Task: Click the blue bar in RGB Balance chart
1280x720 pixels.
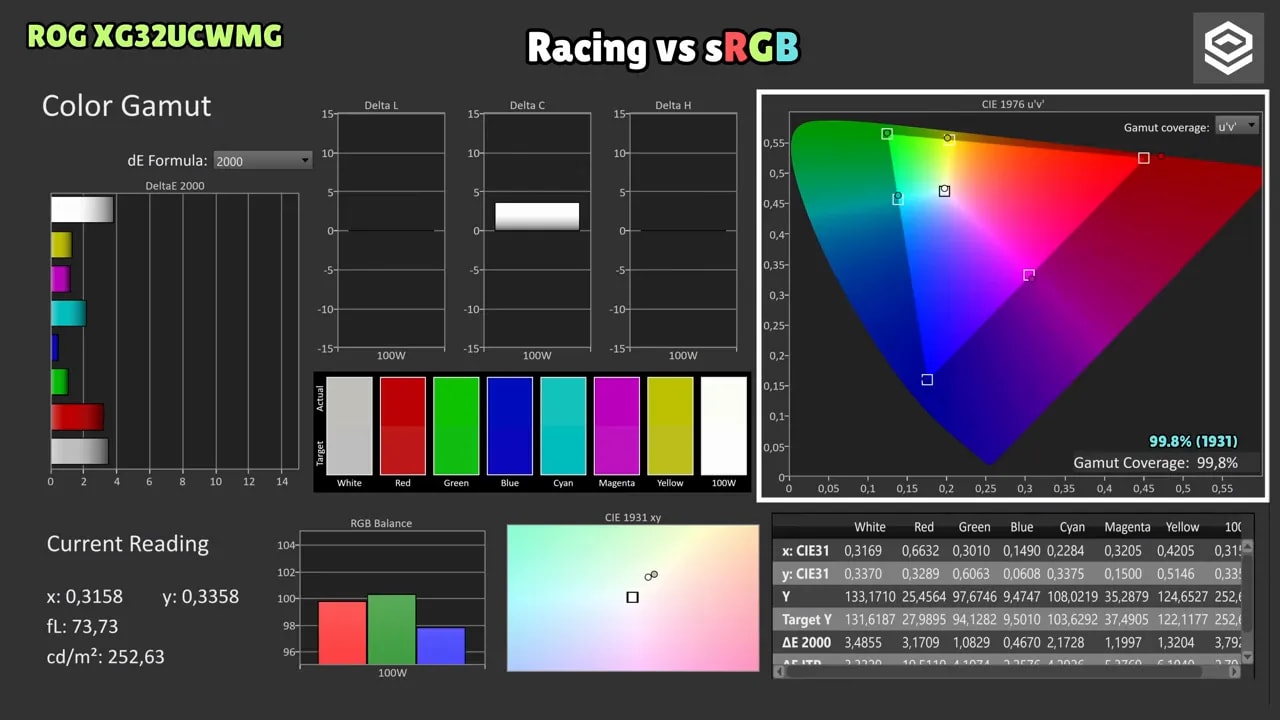Action: click(441, 646)
